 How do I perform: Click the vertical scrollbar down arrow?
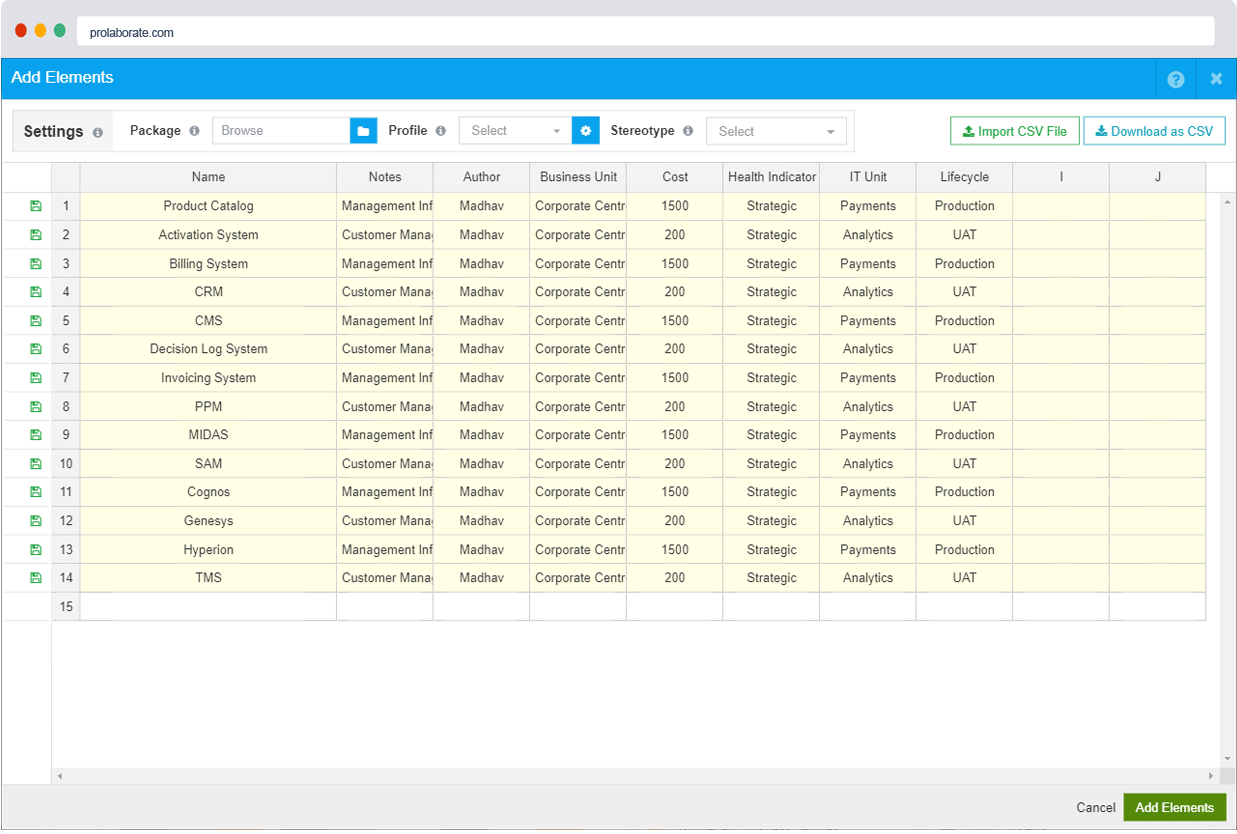[1228, 760]
